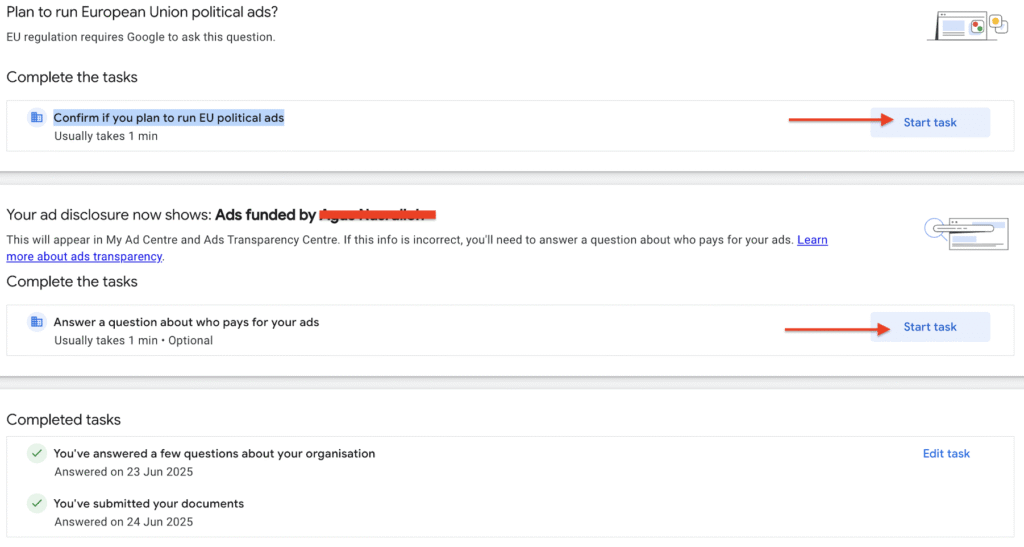Click 'You've submitted your documents' row

[x=148, y=504]
